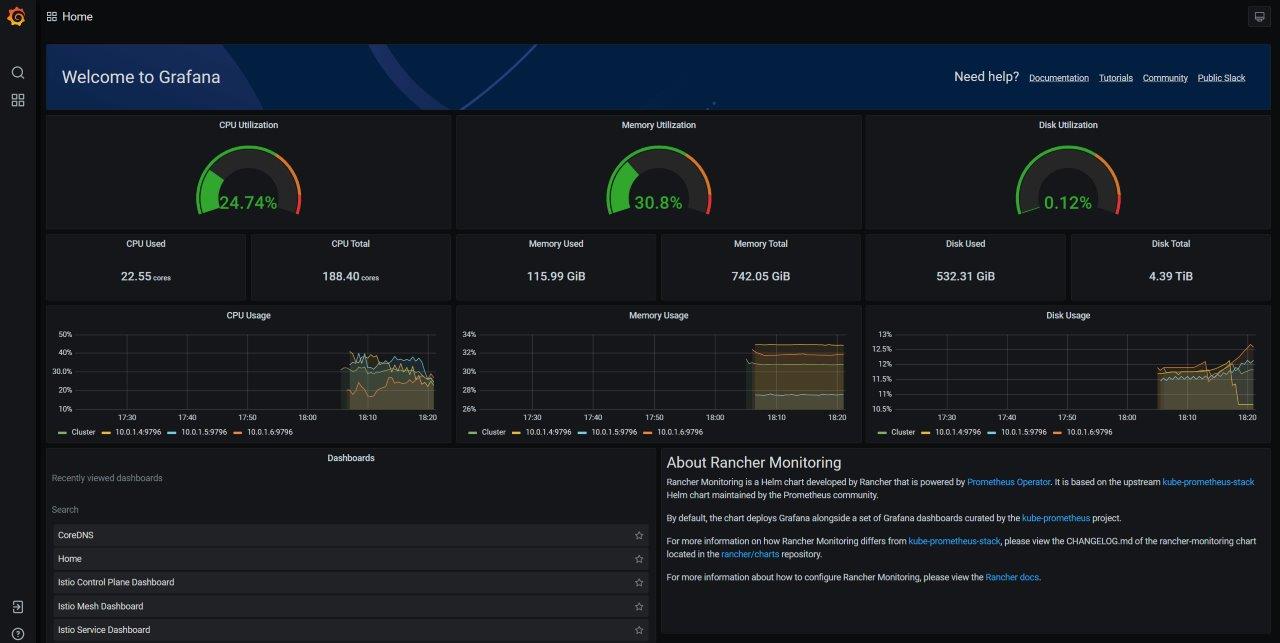
Task: Click the About Rancher Monitoring heading
Action: (754, 462)
